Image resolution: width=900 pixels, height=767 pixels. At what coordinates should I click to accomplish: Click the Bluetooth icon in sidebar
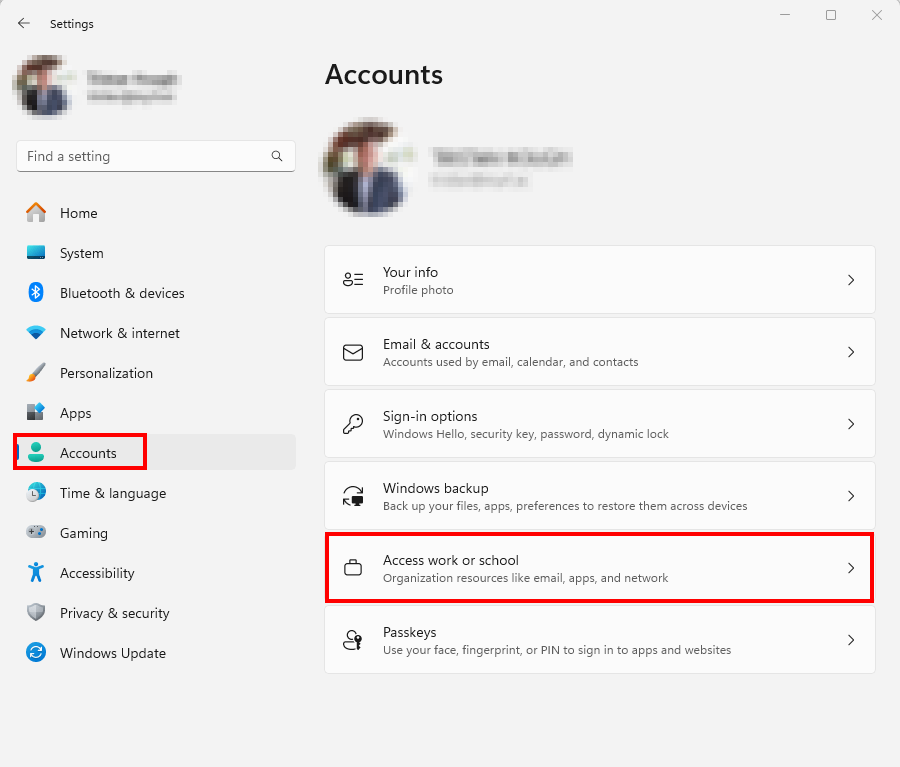(36, 292)
